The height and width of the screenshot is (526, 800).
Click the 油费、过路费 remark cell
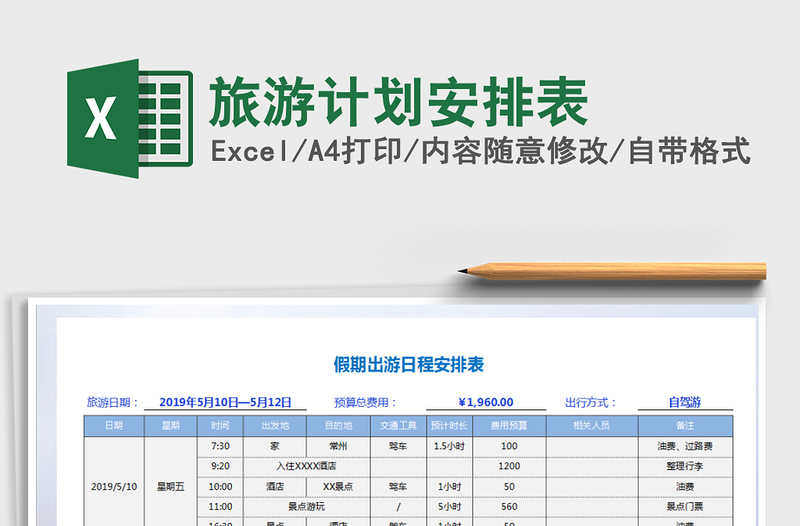click(684, 446)
